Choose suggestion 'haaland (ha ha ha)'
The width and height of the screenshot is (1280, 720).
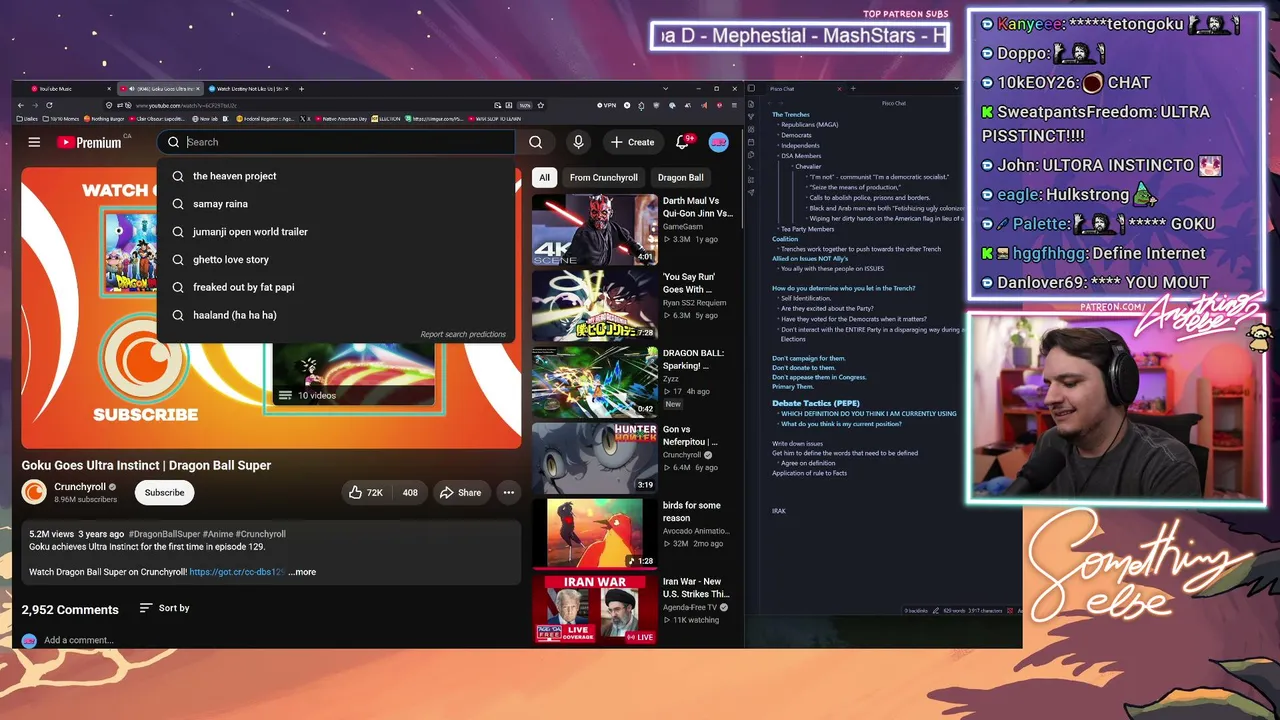tap(336, 315)
